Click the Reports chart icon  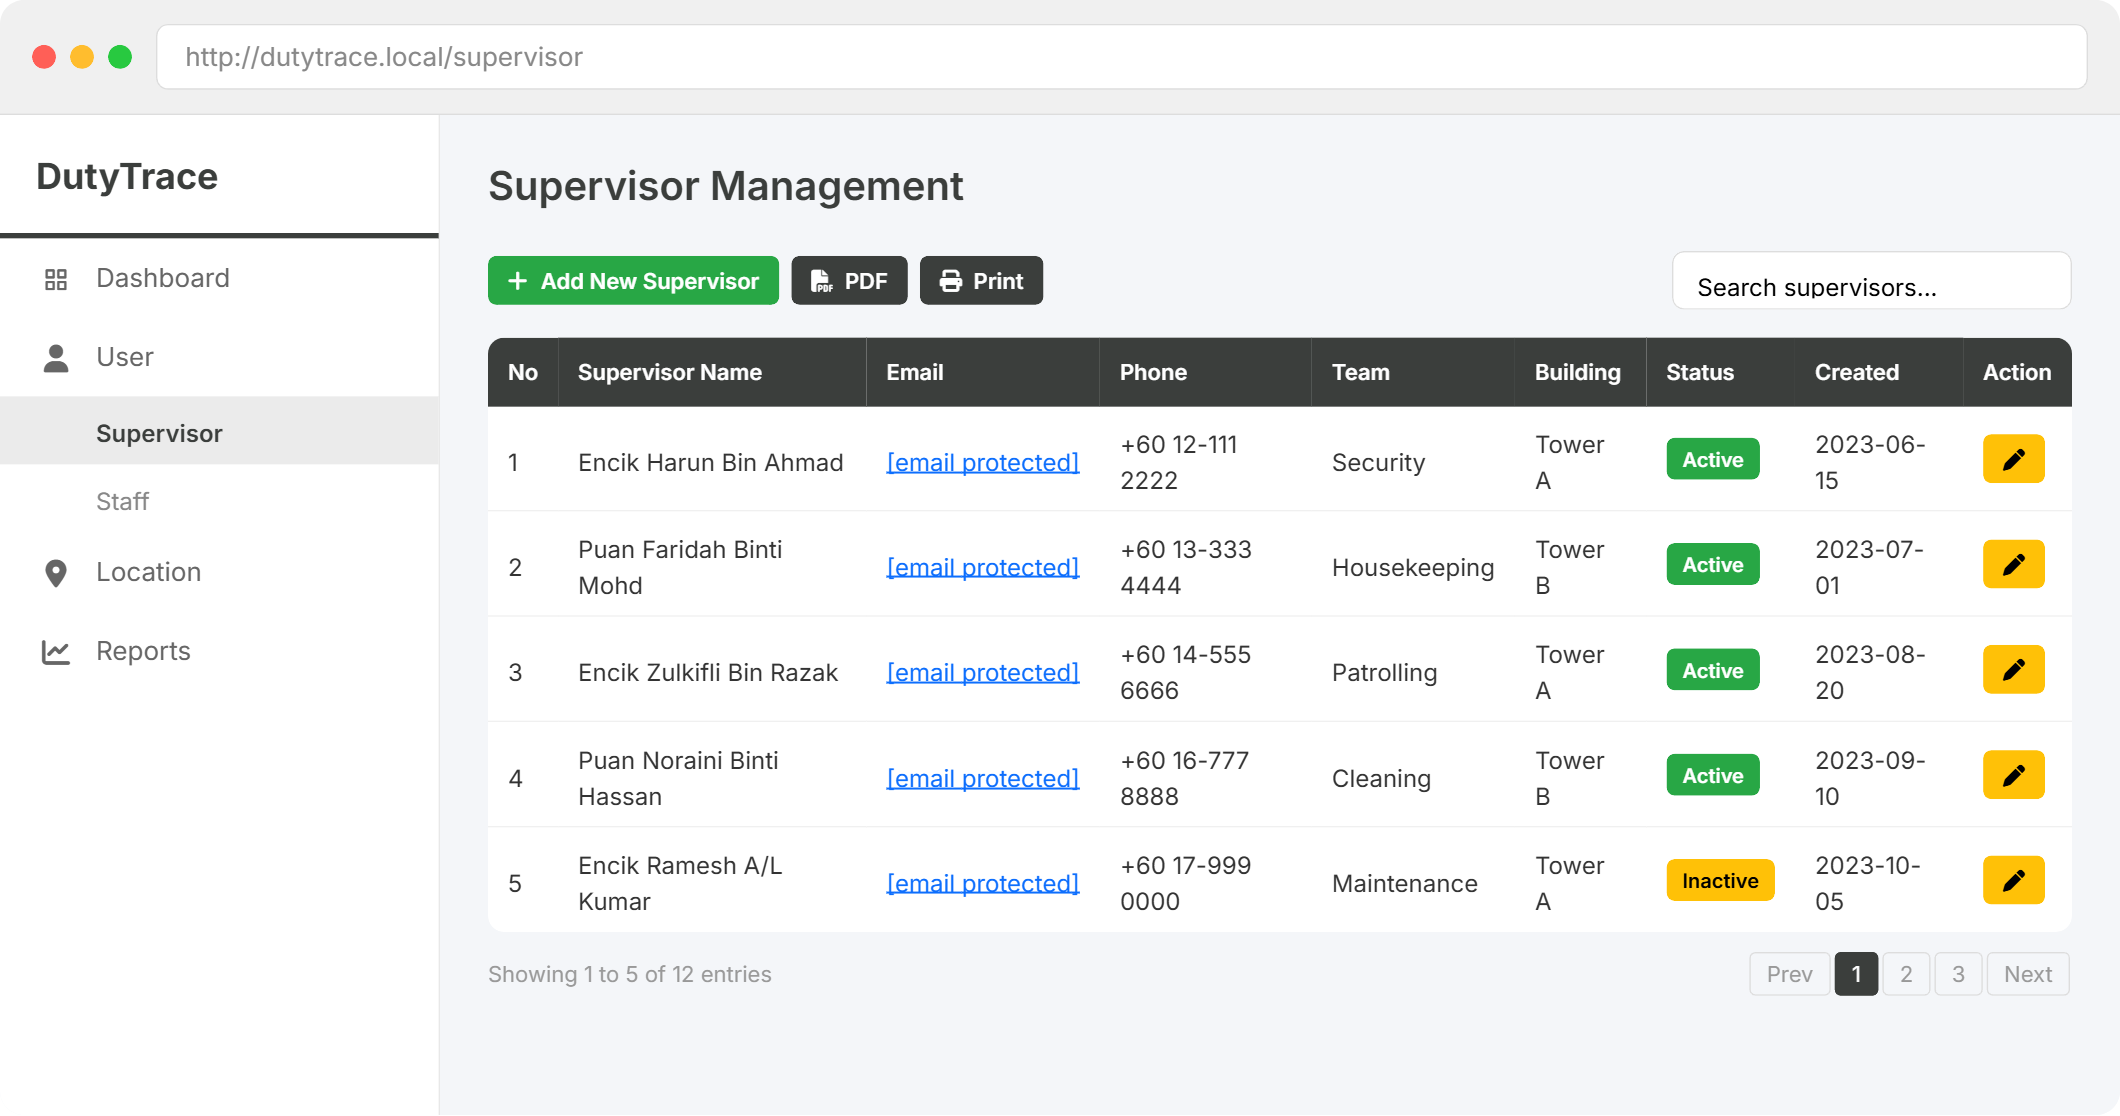click(56, 652)
